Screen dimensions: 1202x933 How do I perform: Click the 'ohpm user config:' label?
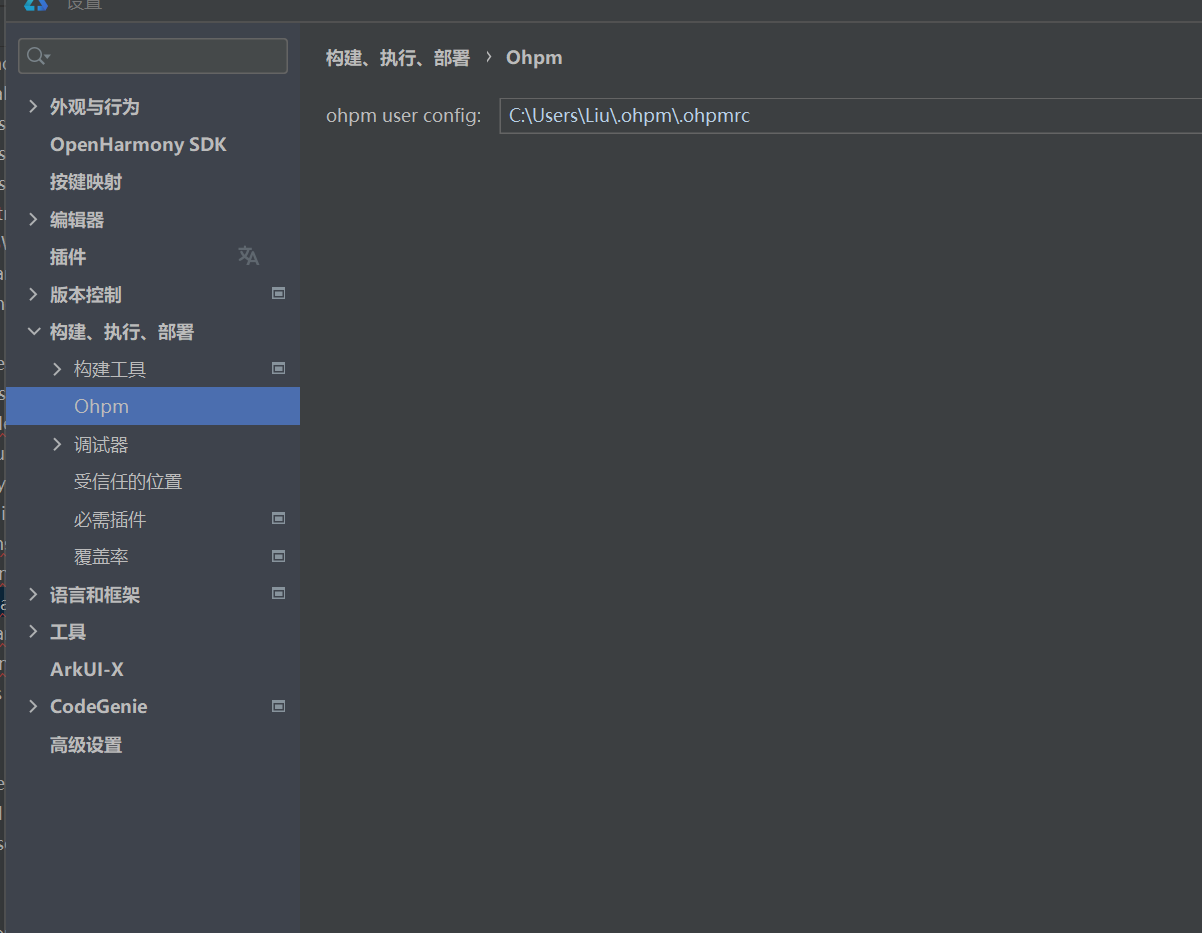point(404,116)
